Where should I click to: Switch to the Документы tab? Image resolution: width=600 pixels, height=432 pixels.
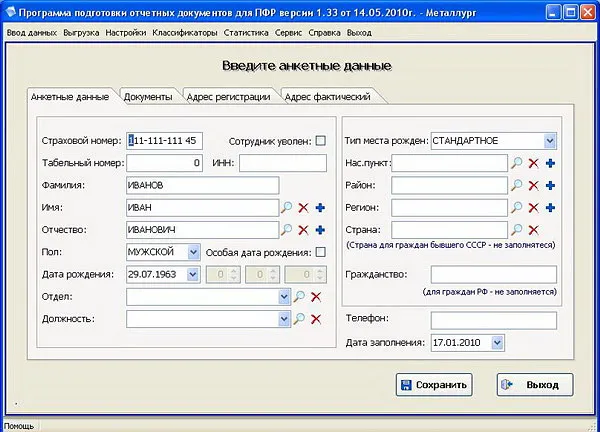pos(148,97)
